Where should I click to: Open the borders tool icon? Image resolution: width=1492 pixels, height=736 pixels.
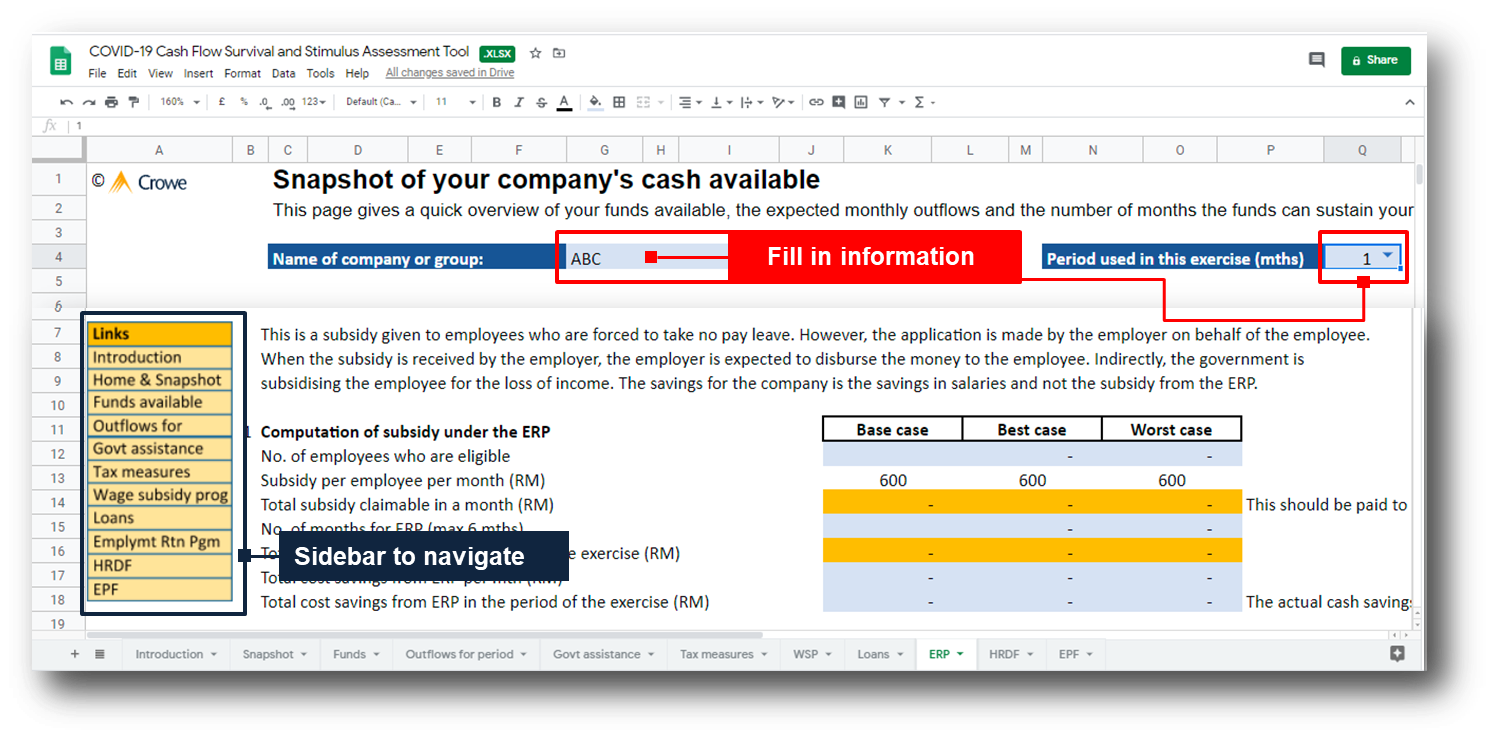tap(619, 102)
